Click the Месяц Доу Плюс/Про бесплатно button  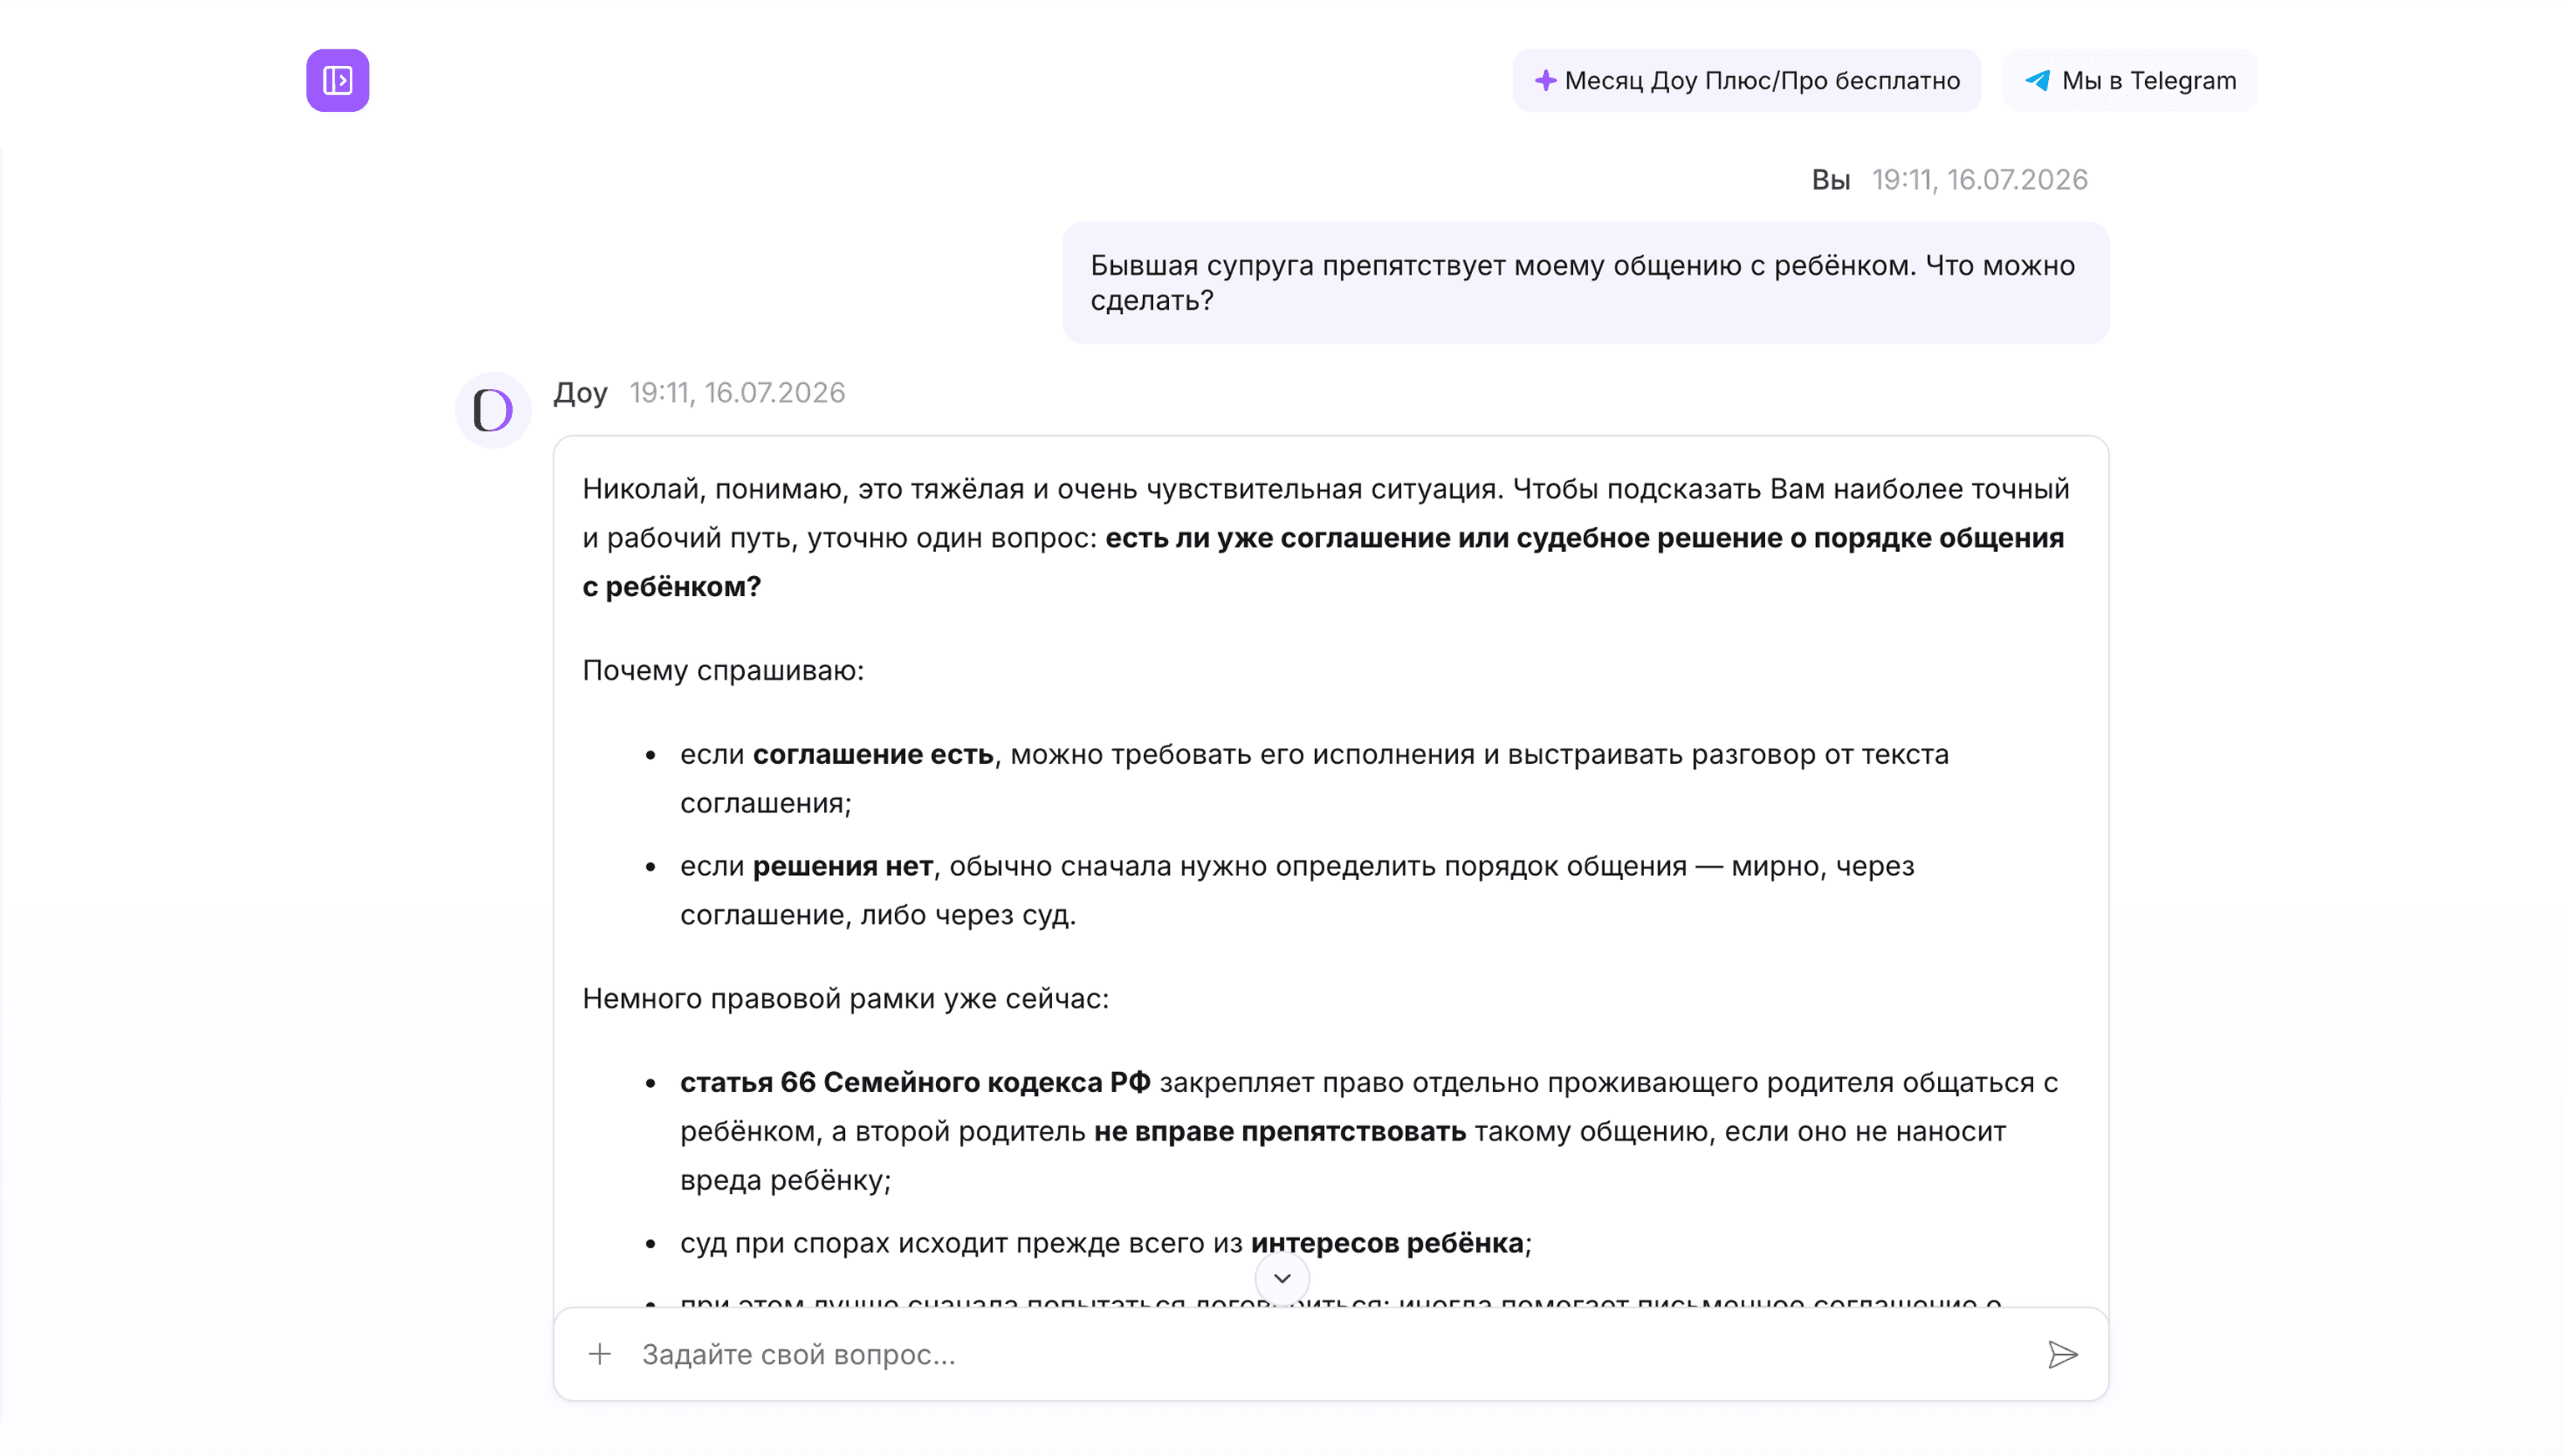tap(1746, 80)
